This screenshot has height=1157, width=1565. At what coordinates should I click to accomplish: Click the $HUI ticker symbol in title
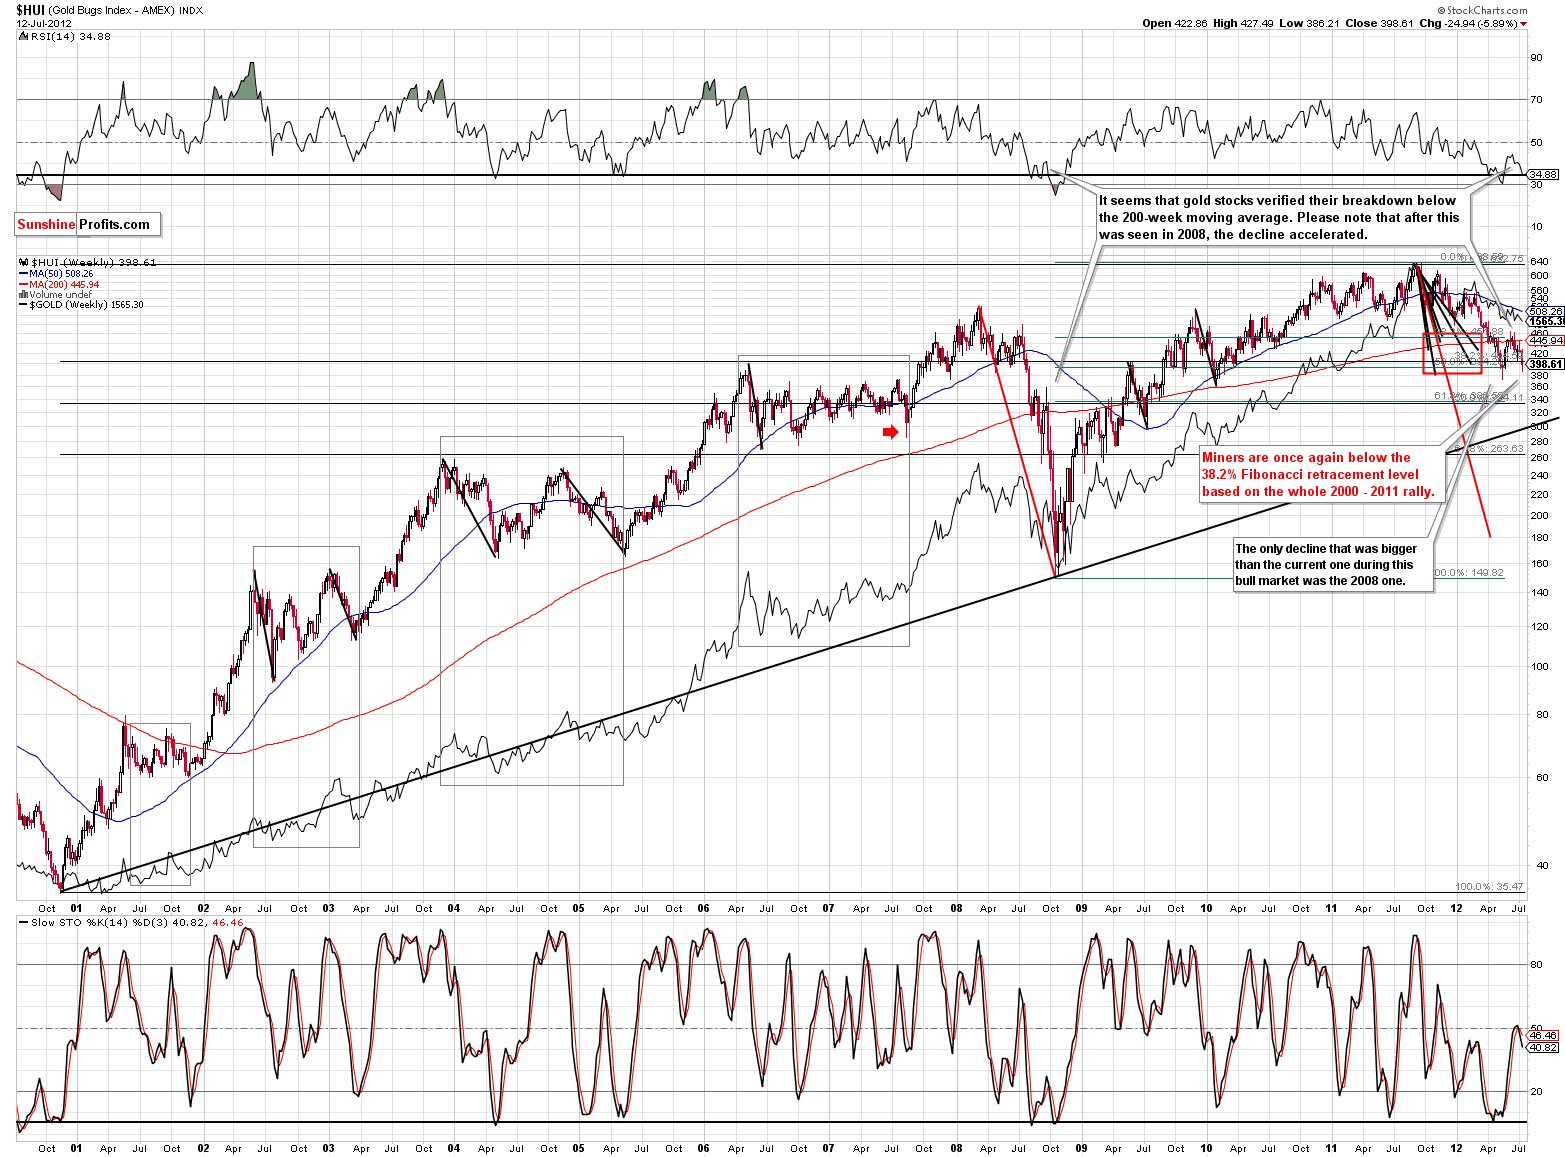point(30,10)
